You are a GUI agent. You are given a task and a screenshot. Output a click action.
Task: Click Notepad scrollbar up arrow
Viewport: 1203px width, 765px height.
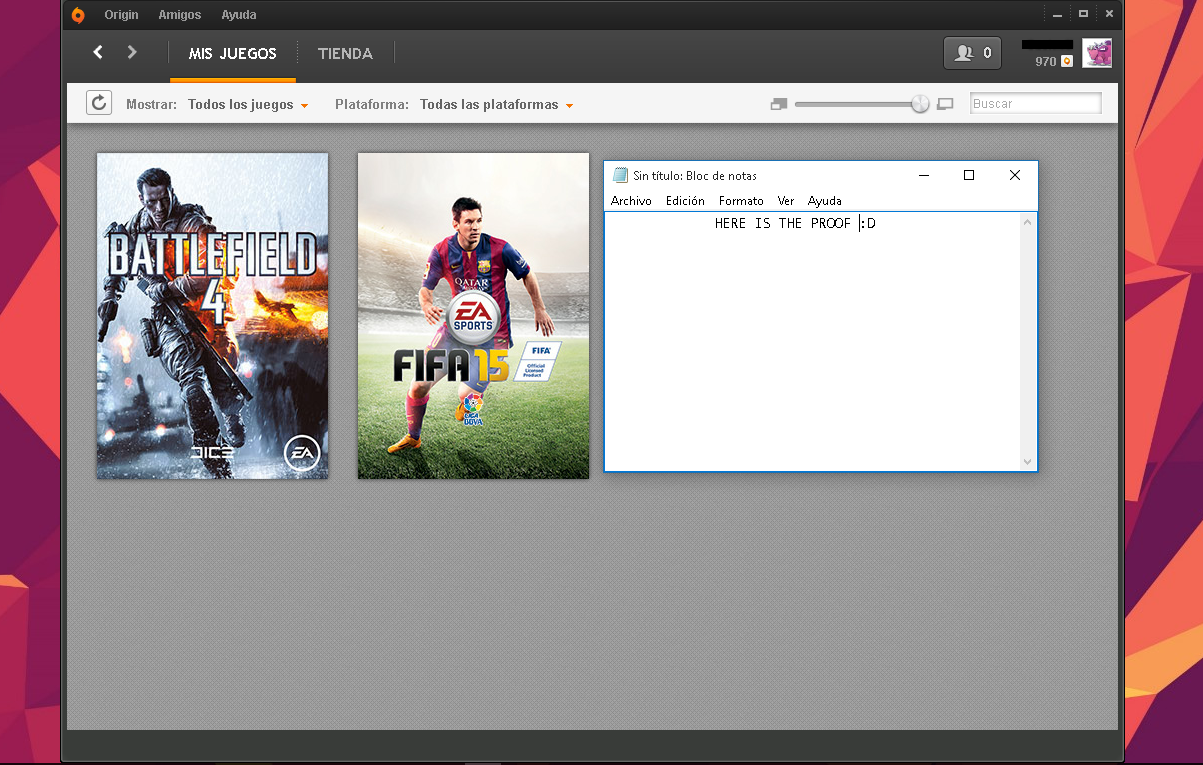click(1028, 222)
